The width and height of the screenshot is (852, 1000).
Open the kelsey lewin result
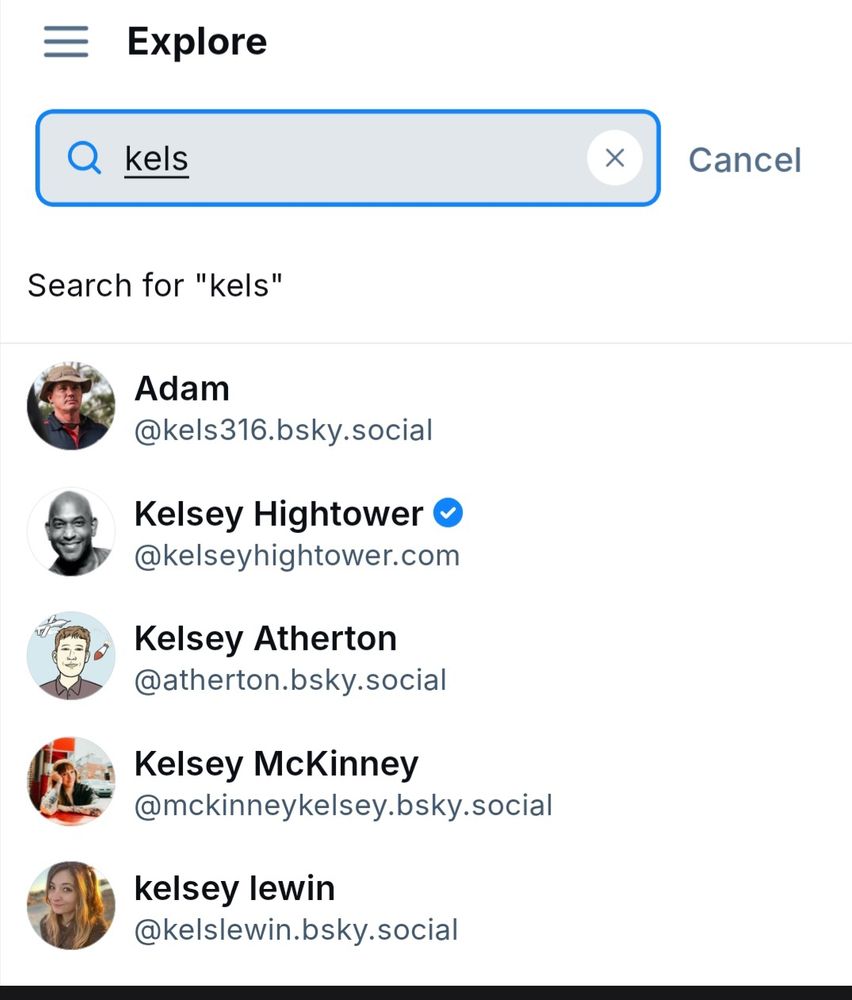(234, 888)
